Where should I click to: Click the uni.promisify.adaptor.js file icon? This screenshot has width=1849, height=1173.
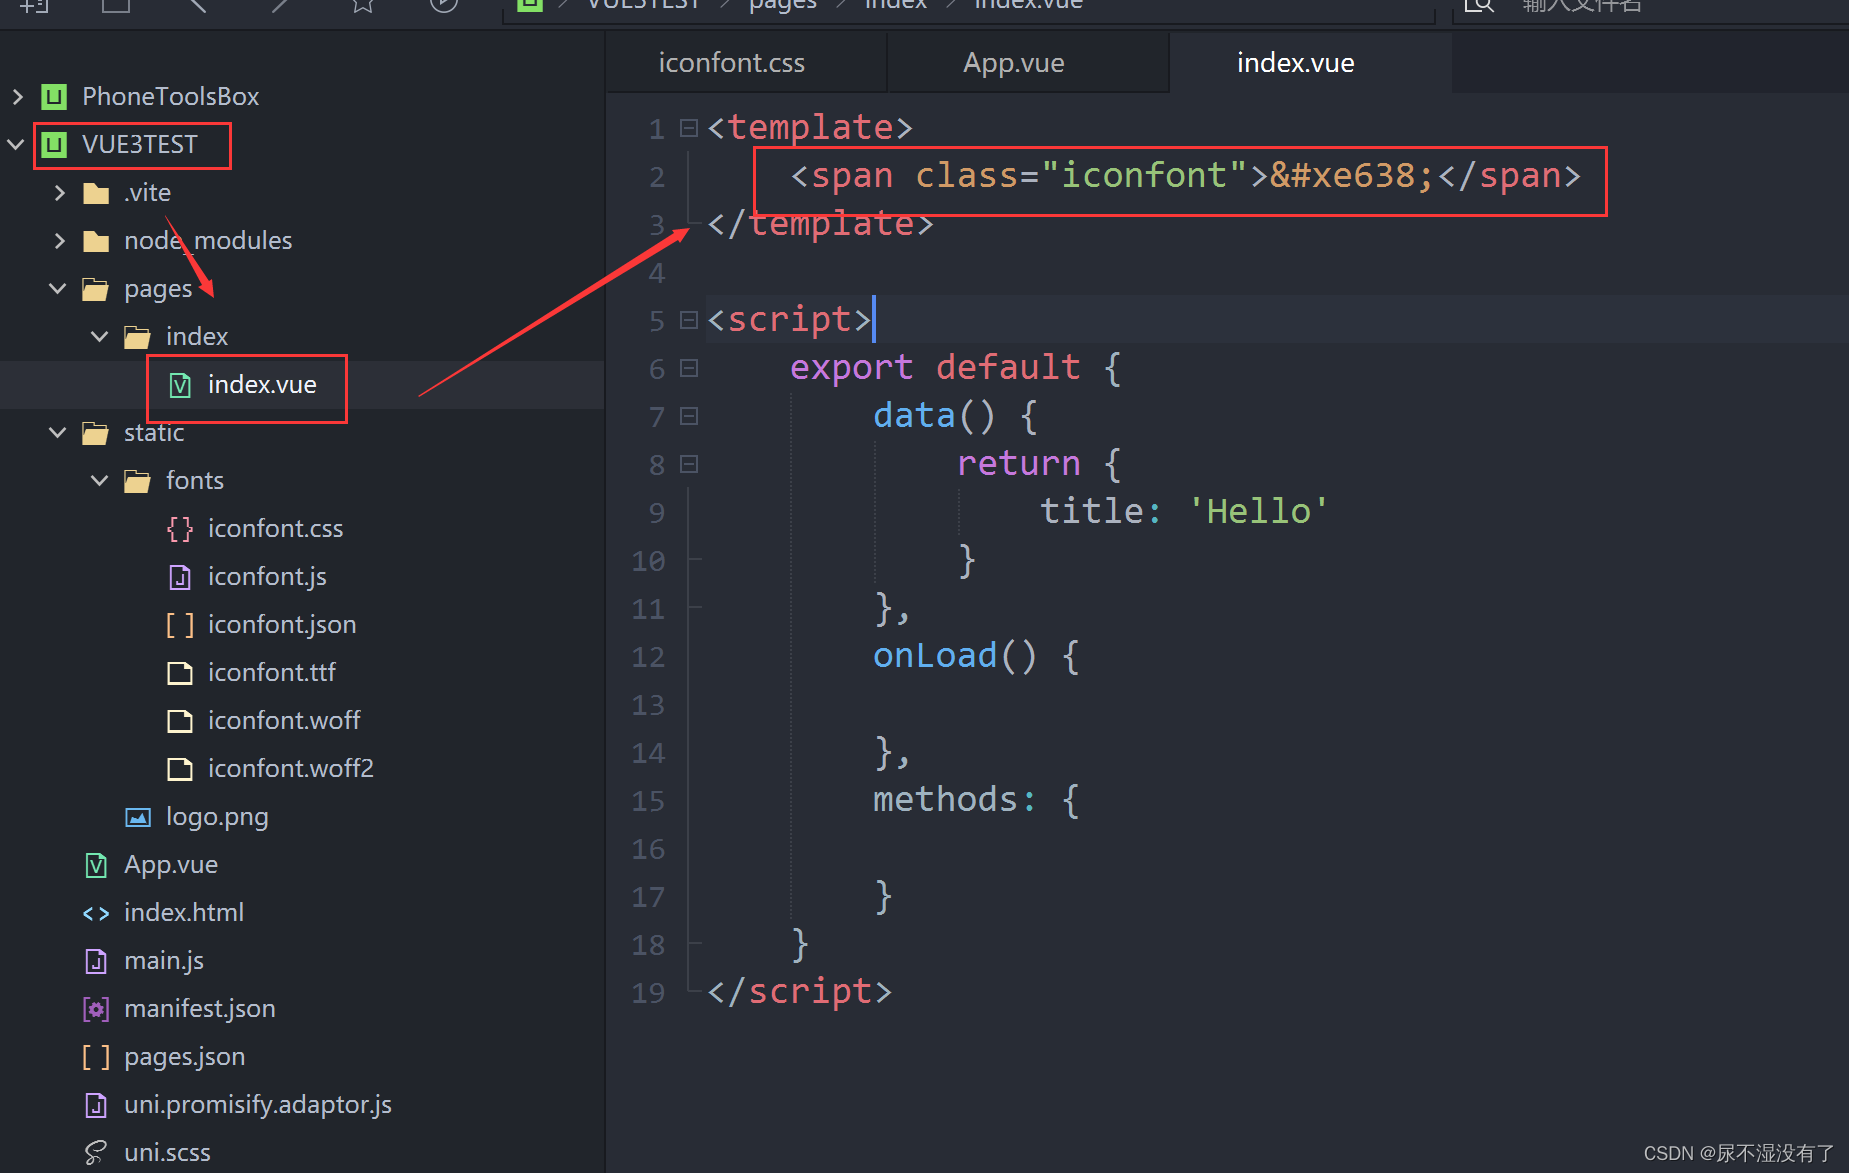point(96,1105)
